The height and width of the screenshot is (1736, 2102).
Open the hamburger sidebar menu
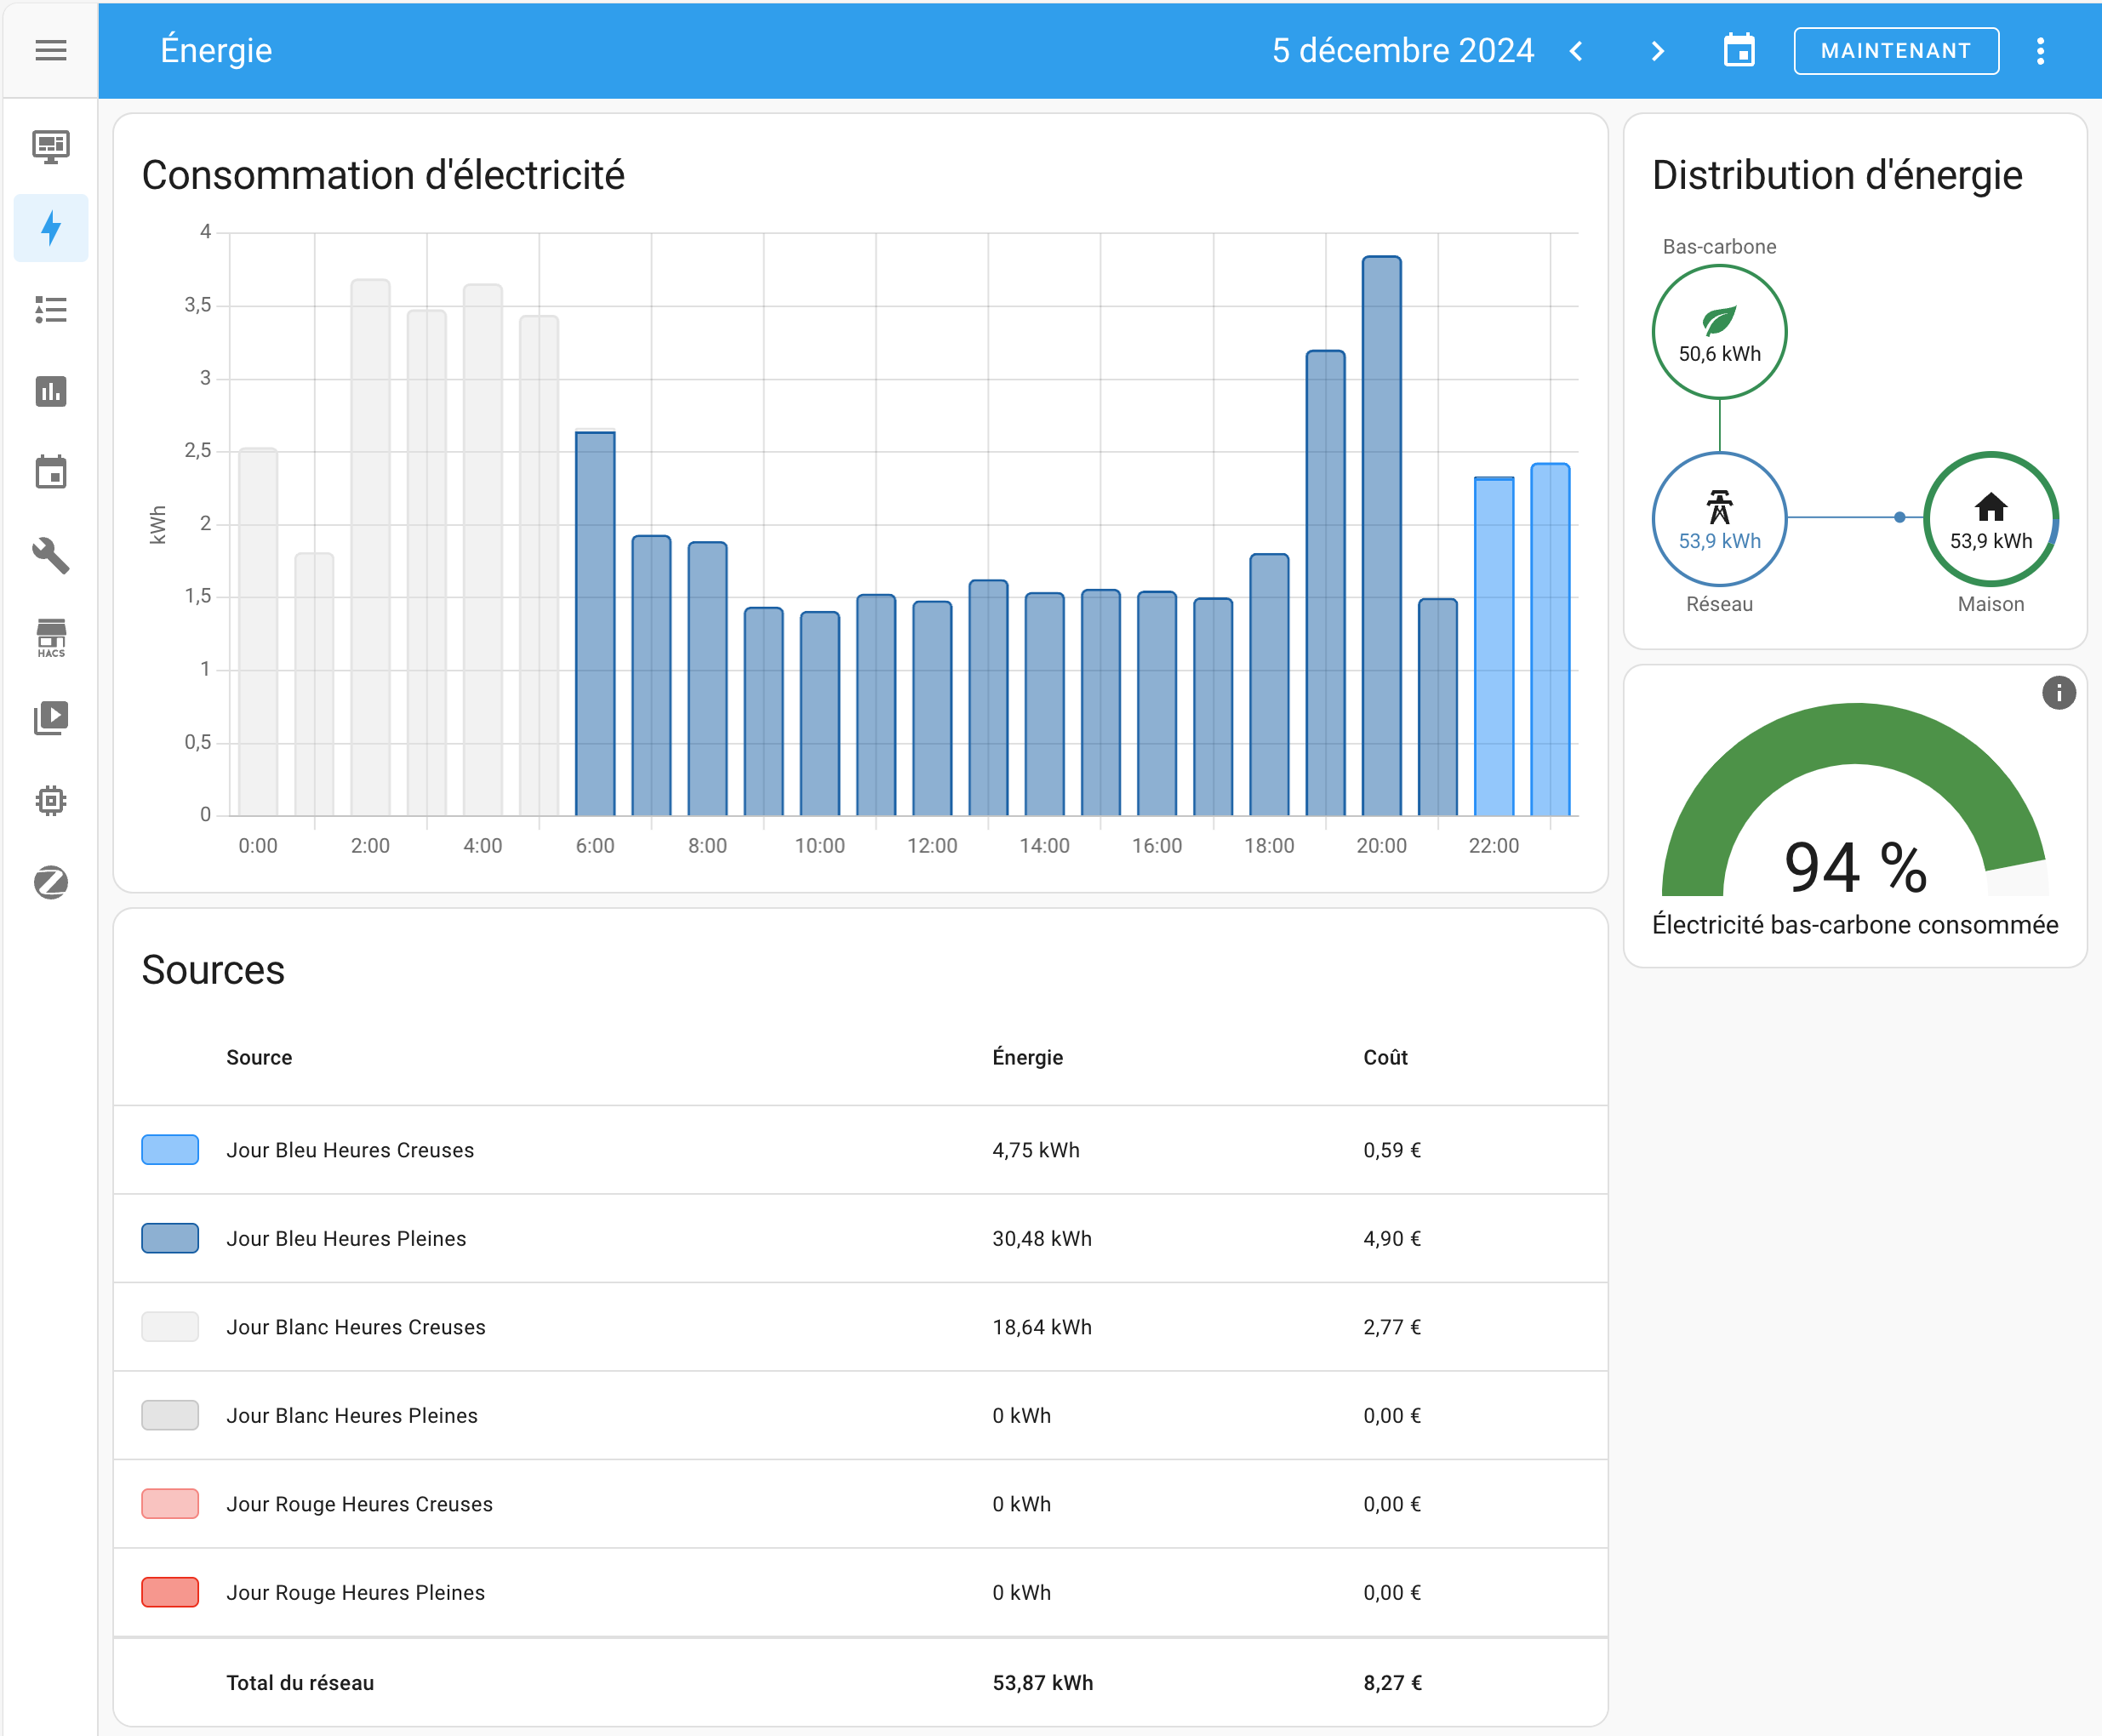(x=50, y=50)
